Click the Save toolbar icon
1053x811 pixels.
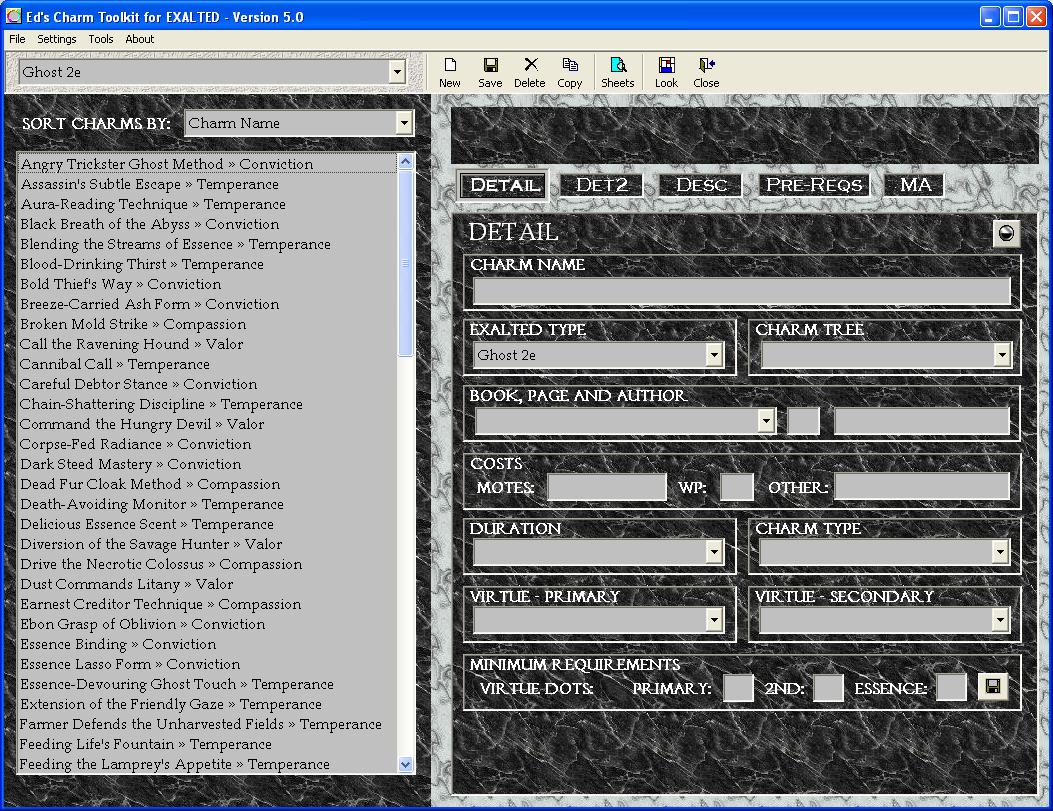(x=490, y=72)
